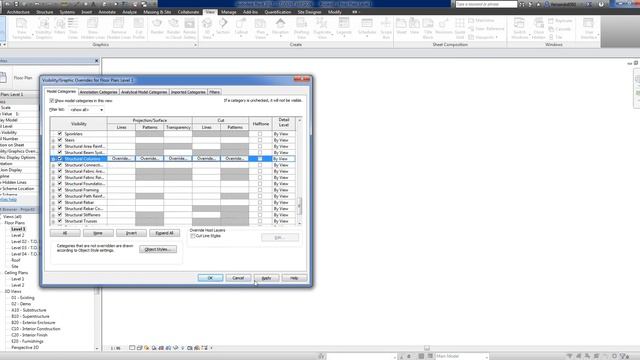Screen dimensions: 640x360
Task: Click the Visibility/Graphics ribbon icon
Action: (x=44, y=28)
